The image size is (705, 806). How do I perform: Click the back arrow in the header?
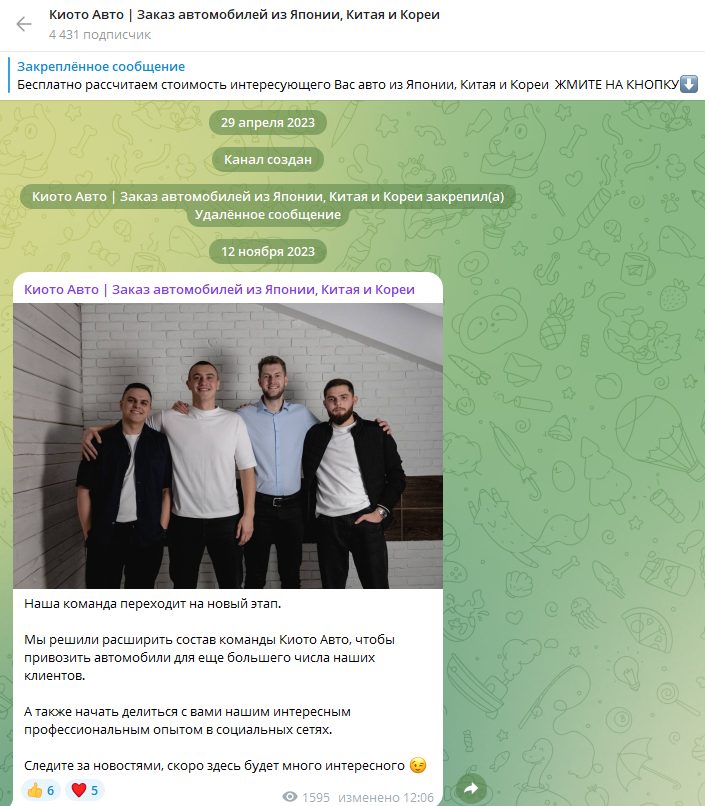coord(24,24)
